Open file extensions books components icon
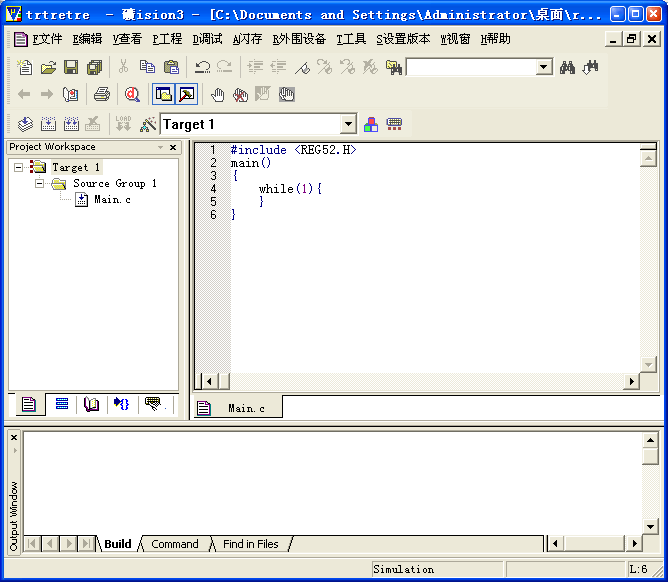This screenshot has width=668, height=582. coord(371,124)
